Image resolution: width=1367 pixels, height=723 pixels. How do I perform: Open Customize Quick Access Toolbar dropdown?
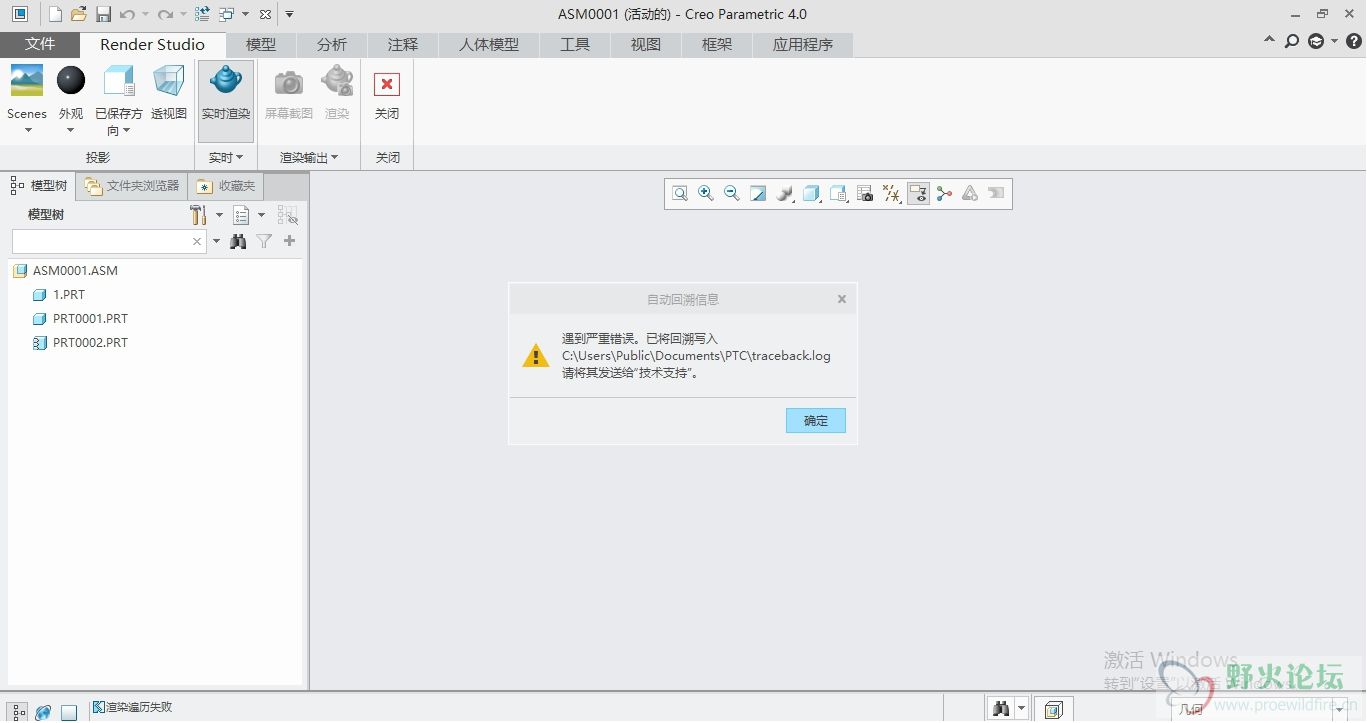pyautogui.click(x=290, y=14)
